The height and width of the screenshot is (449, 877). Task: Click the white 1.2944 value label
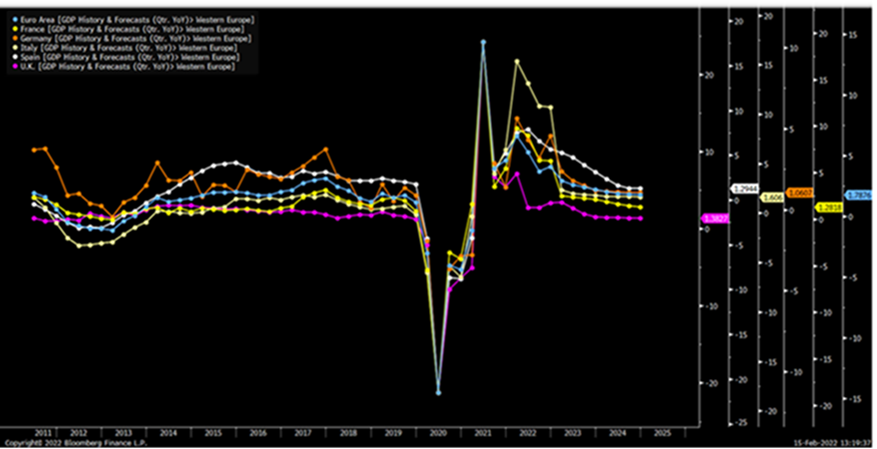click(745, 188)
